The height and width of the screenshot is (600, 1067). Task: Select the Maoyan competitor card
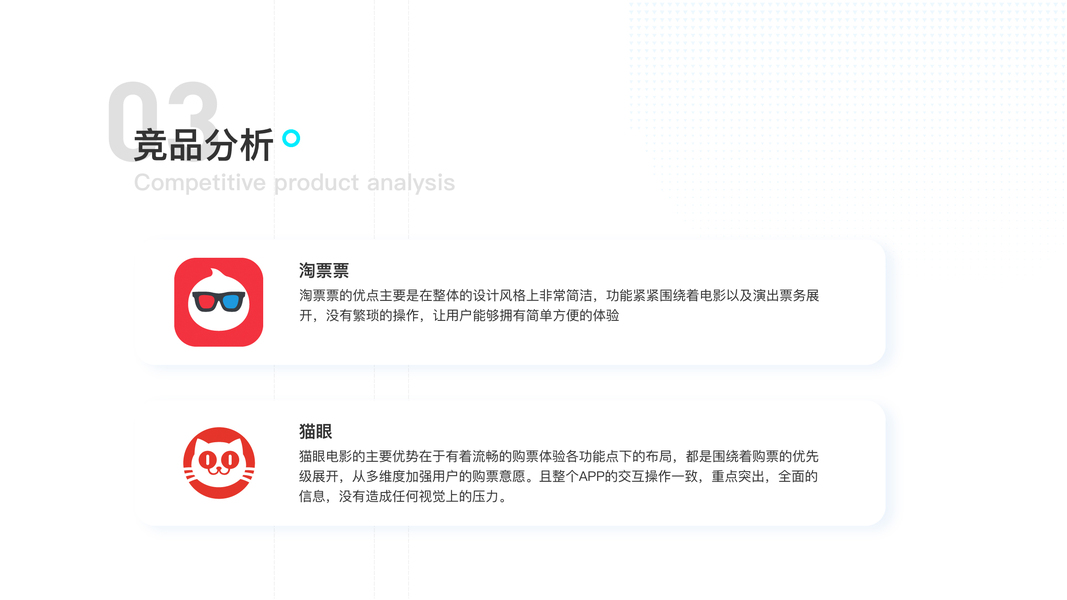(512, 463)
